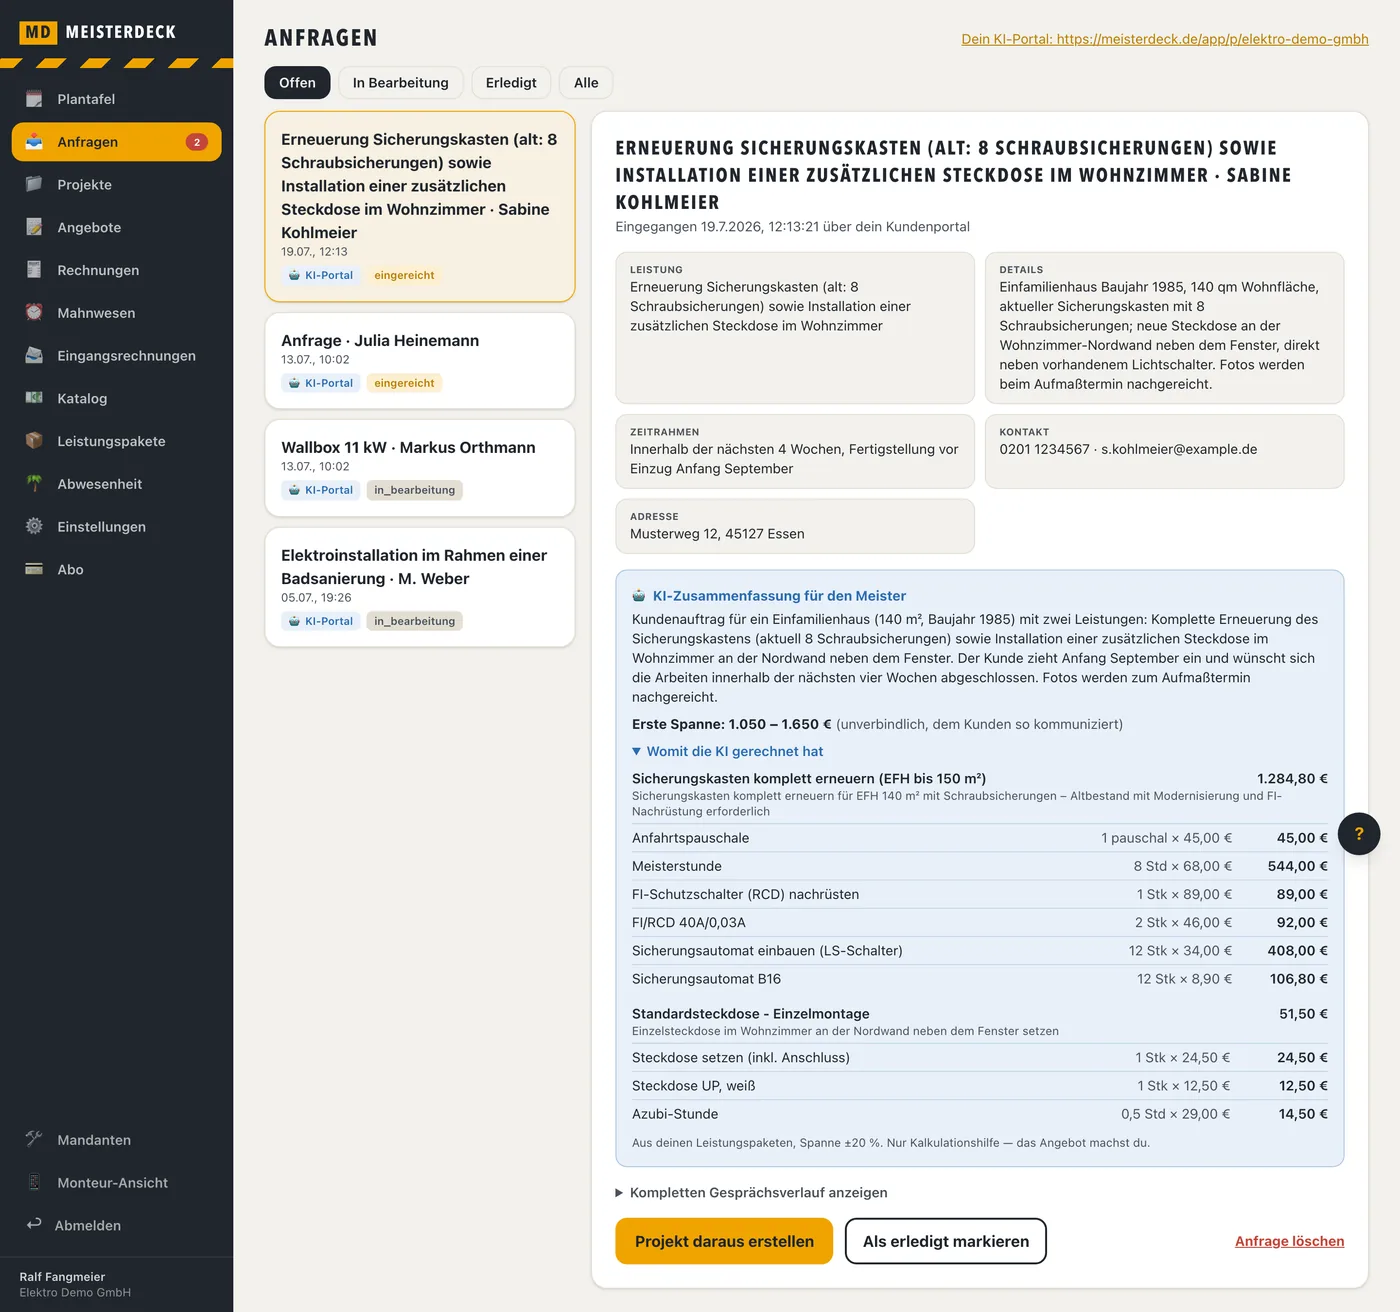Select the Julia Heinemann request card
Screen dimensions: 1400x1312
coord(420,361)
